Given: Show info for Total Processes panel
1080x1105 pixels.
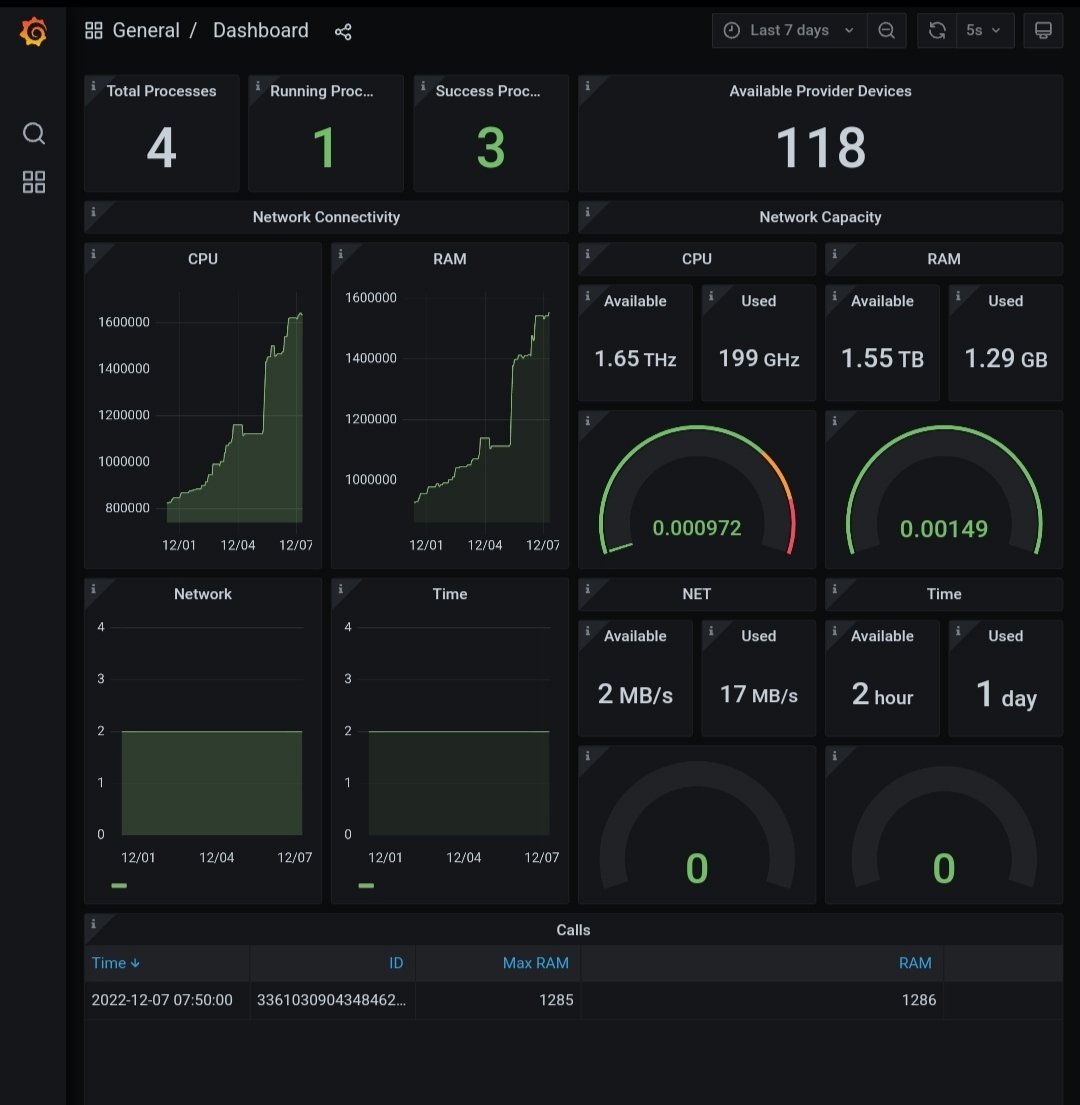Looking at the screenshot, I should click(93, 85).
